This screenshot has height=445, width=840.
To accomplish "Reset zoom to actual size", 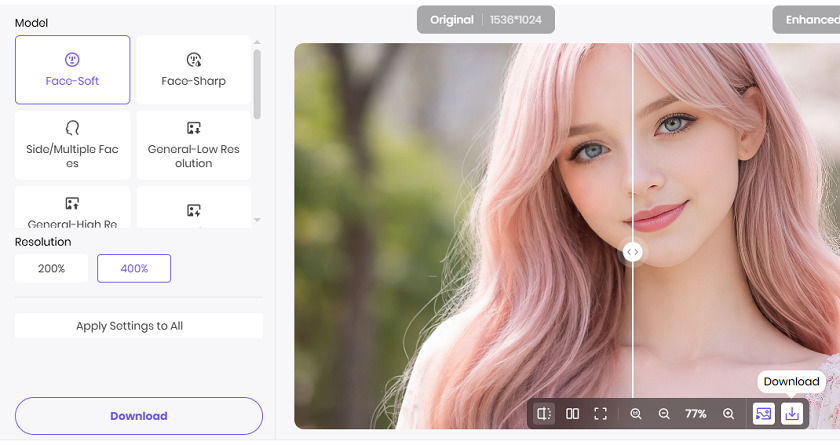I will click(636, 413).
